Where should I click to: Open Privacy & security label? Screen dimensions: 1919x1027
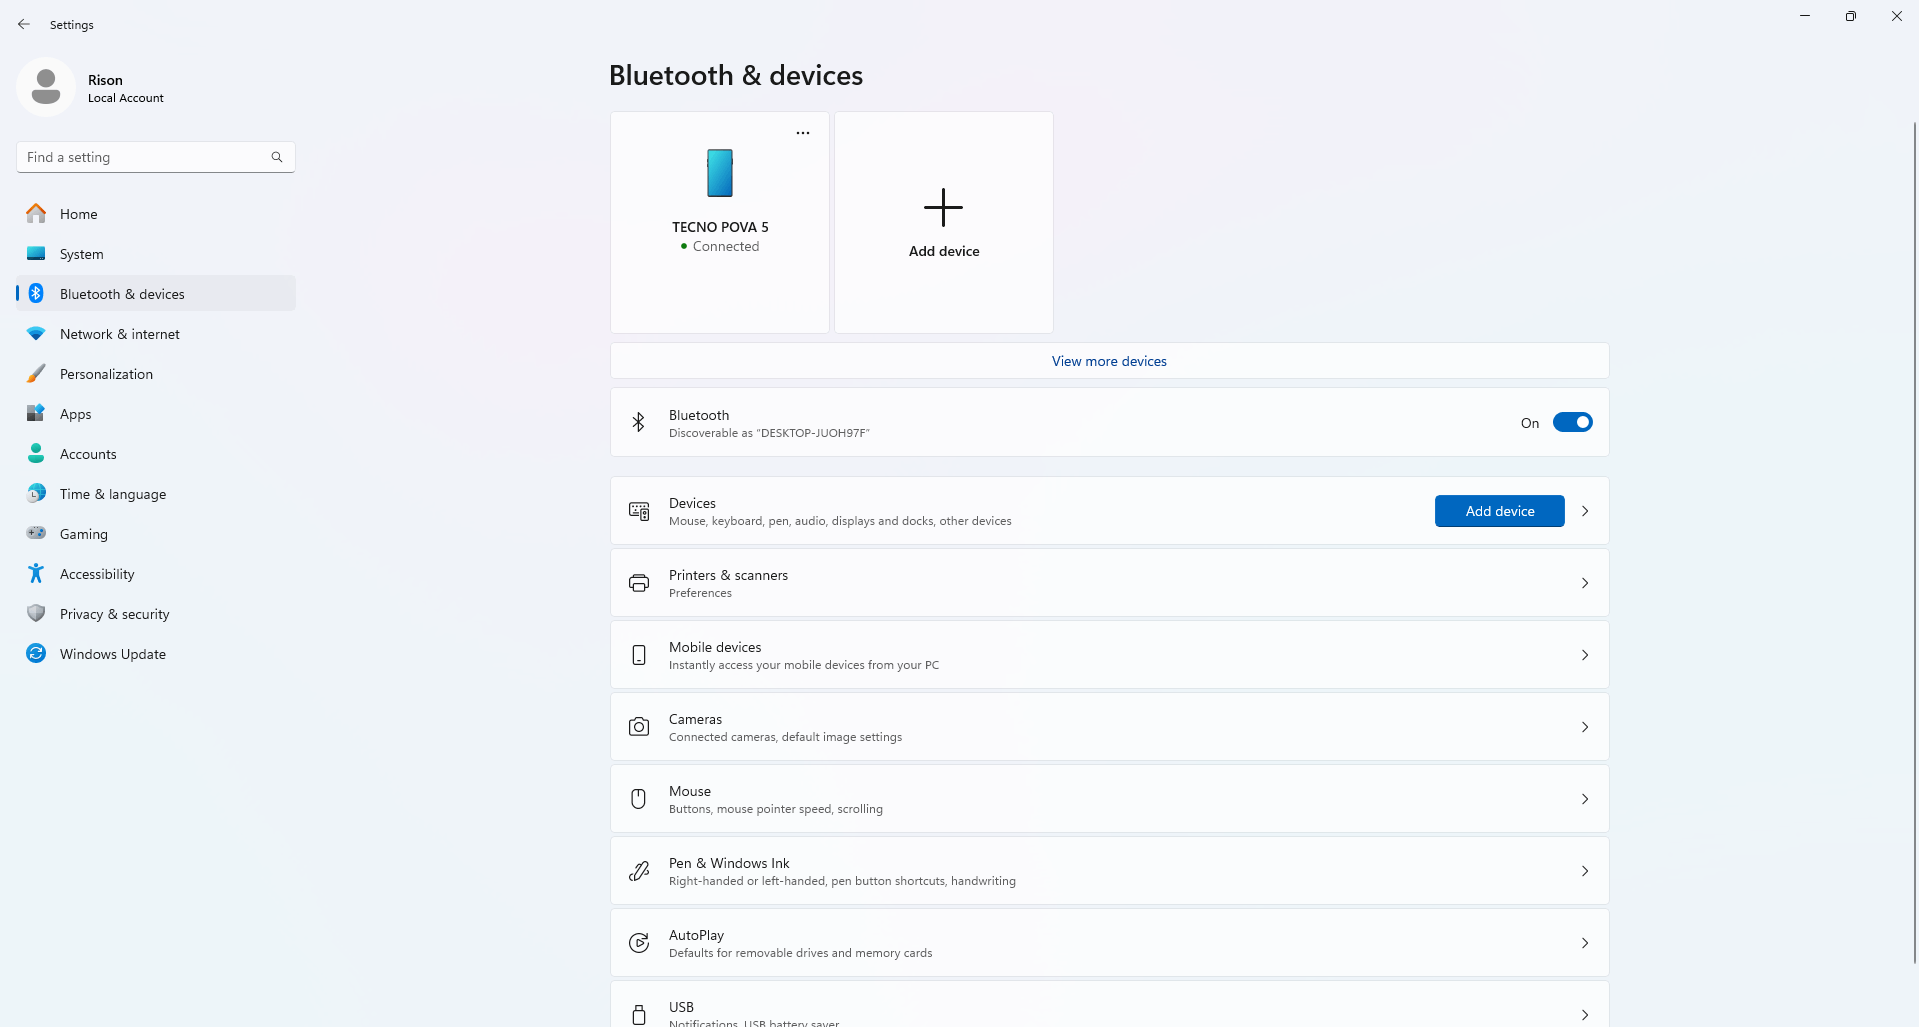(115, 614)
